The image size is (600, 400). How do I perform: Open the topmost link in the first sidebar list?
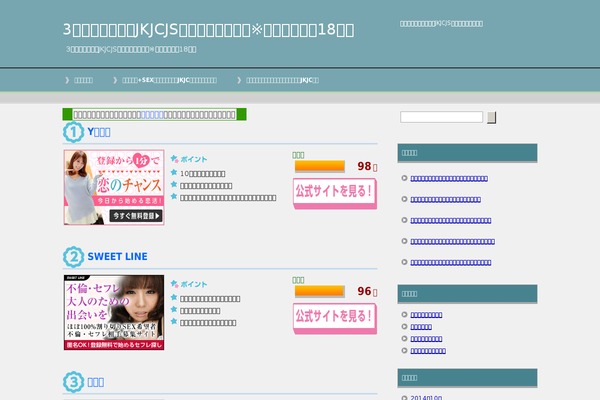[x=449, y=178]
